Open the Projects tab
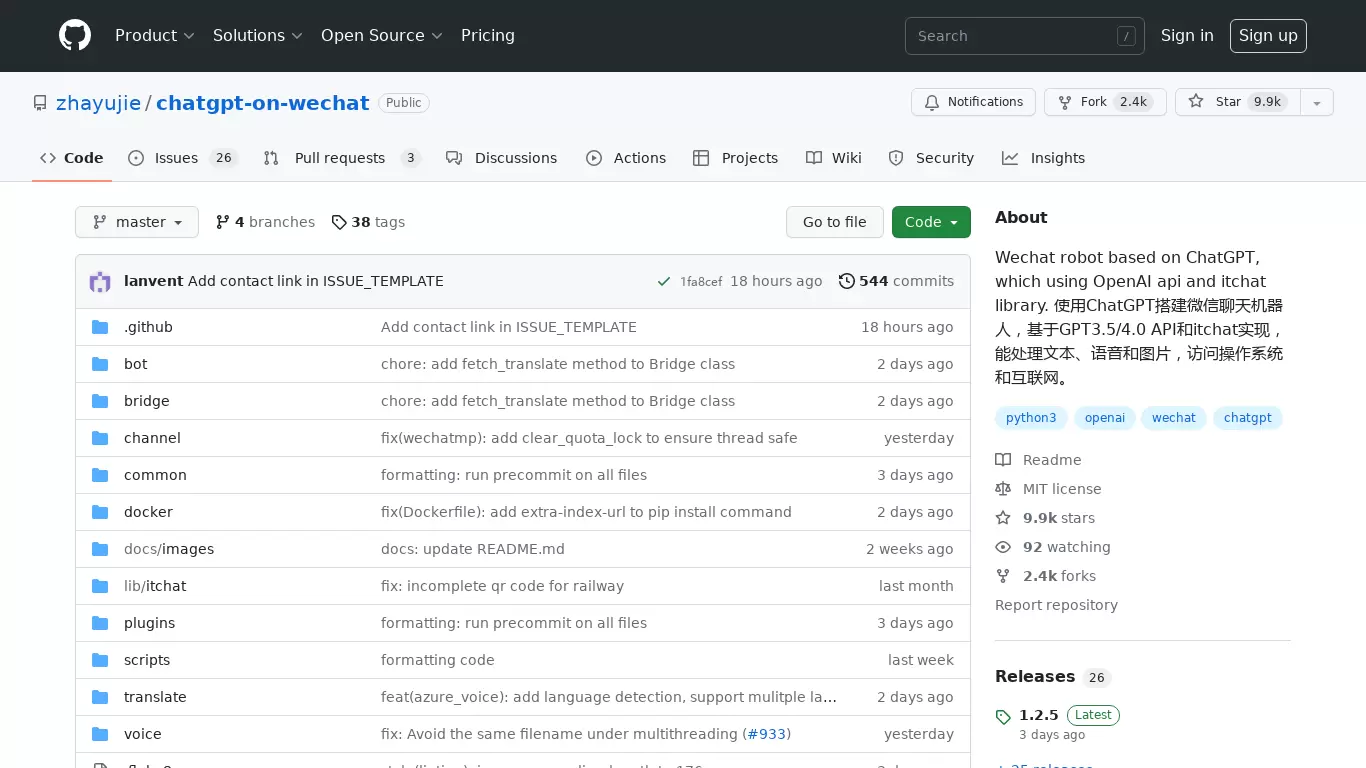The width and height of the screenshot is (1366, 768). coord(735,158)
